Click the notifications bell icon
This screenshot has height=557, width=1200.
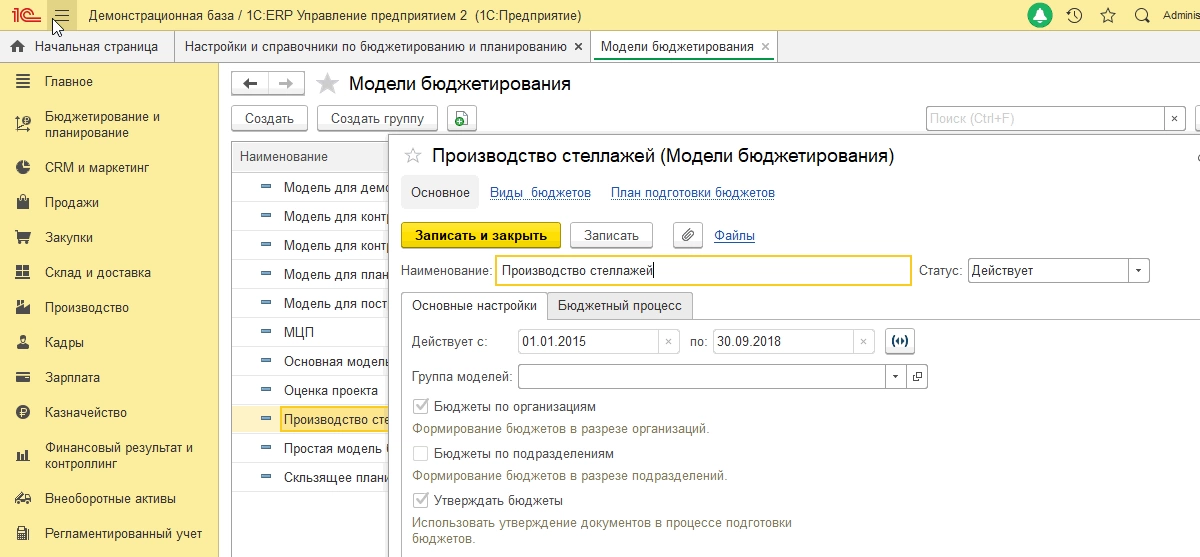(1040, 16)
